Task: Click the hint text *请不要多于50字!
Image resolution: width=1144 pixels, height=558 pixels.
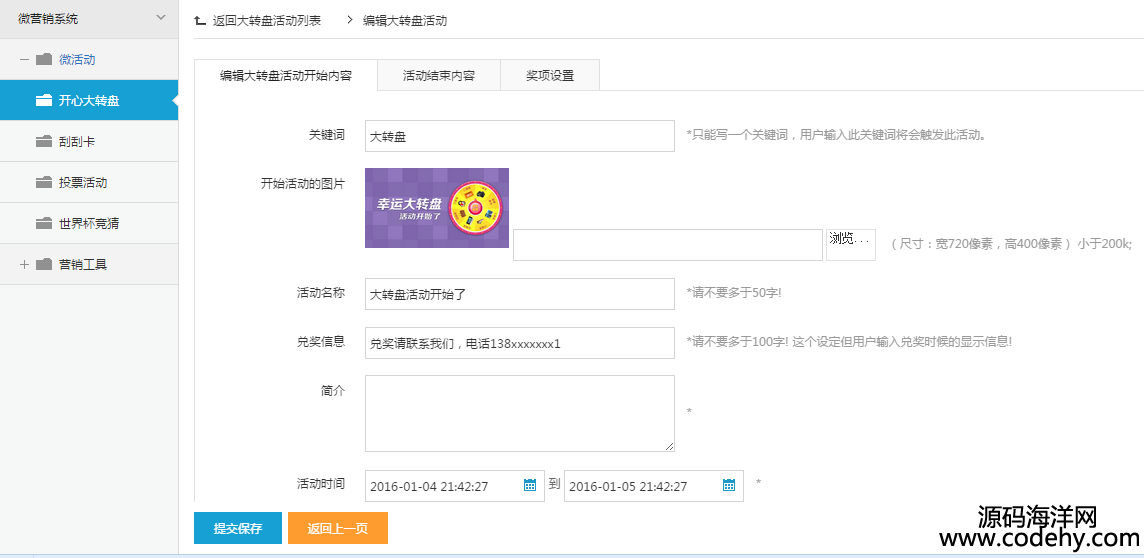Action: coord(734,292)
